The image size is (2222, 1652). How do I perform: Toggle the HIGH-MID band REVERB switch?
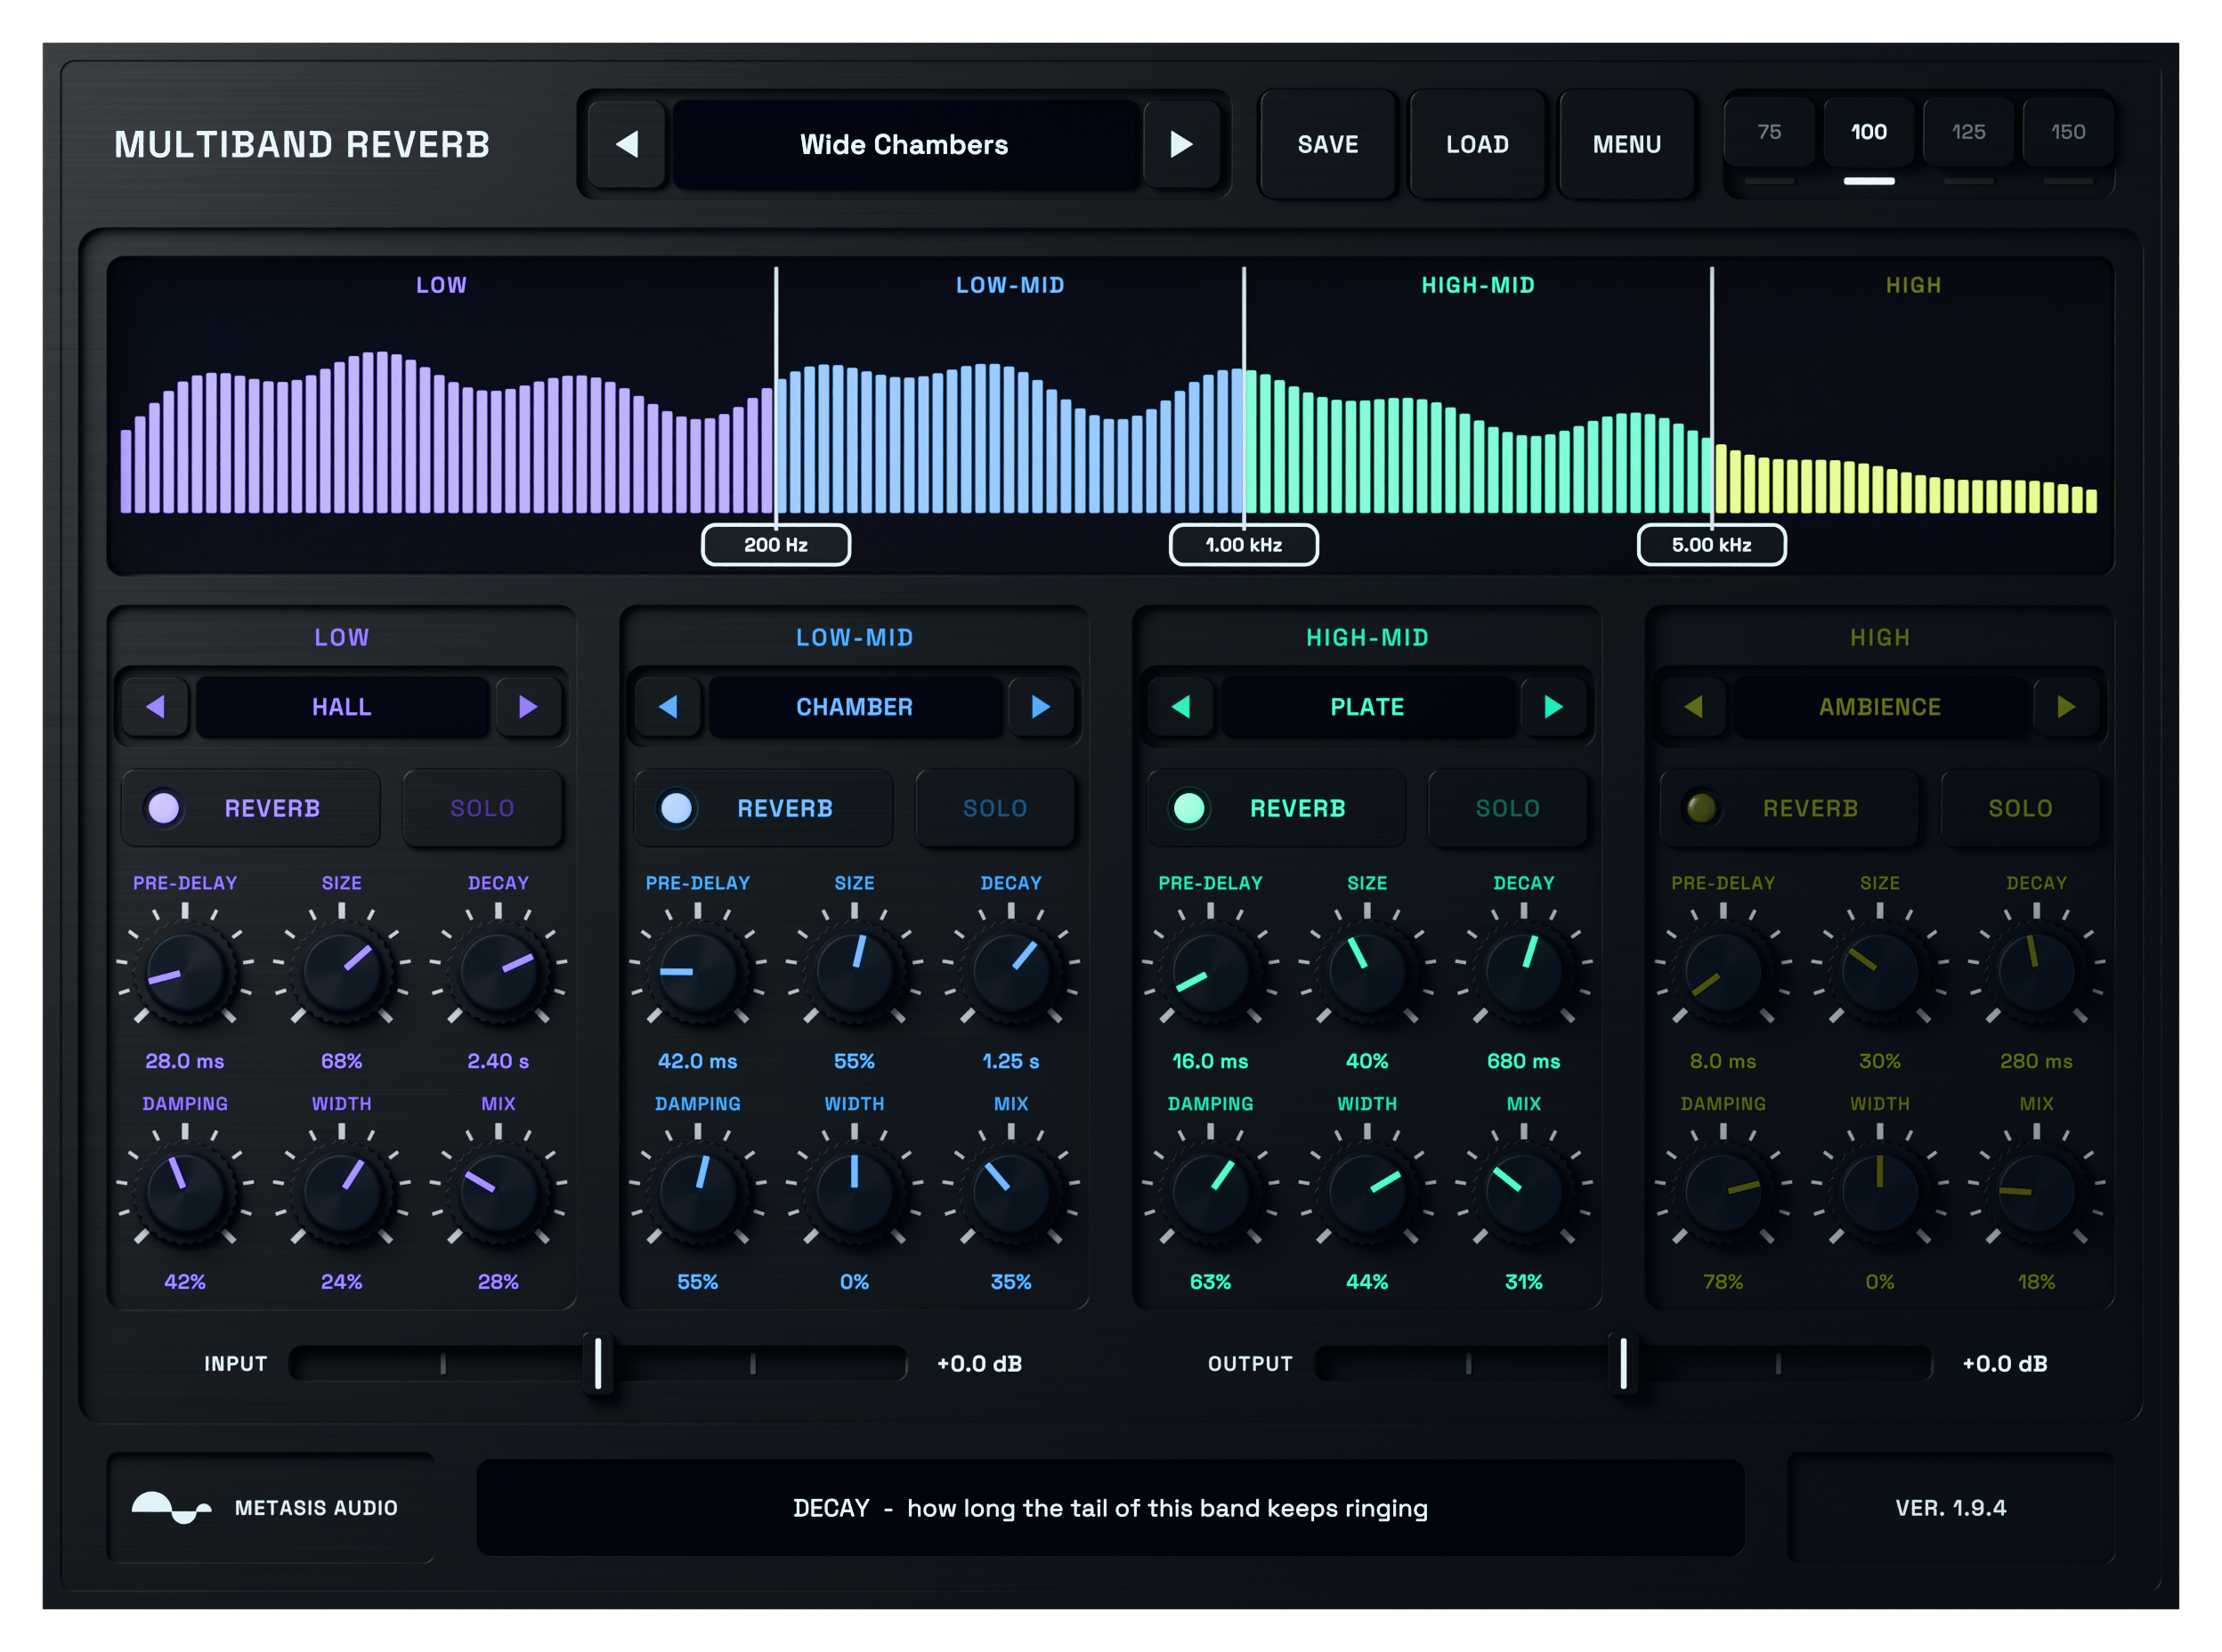click(1277, 808)
